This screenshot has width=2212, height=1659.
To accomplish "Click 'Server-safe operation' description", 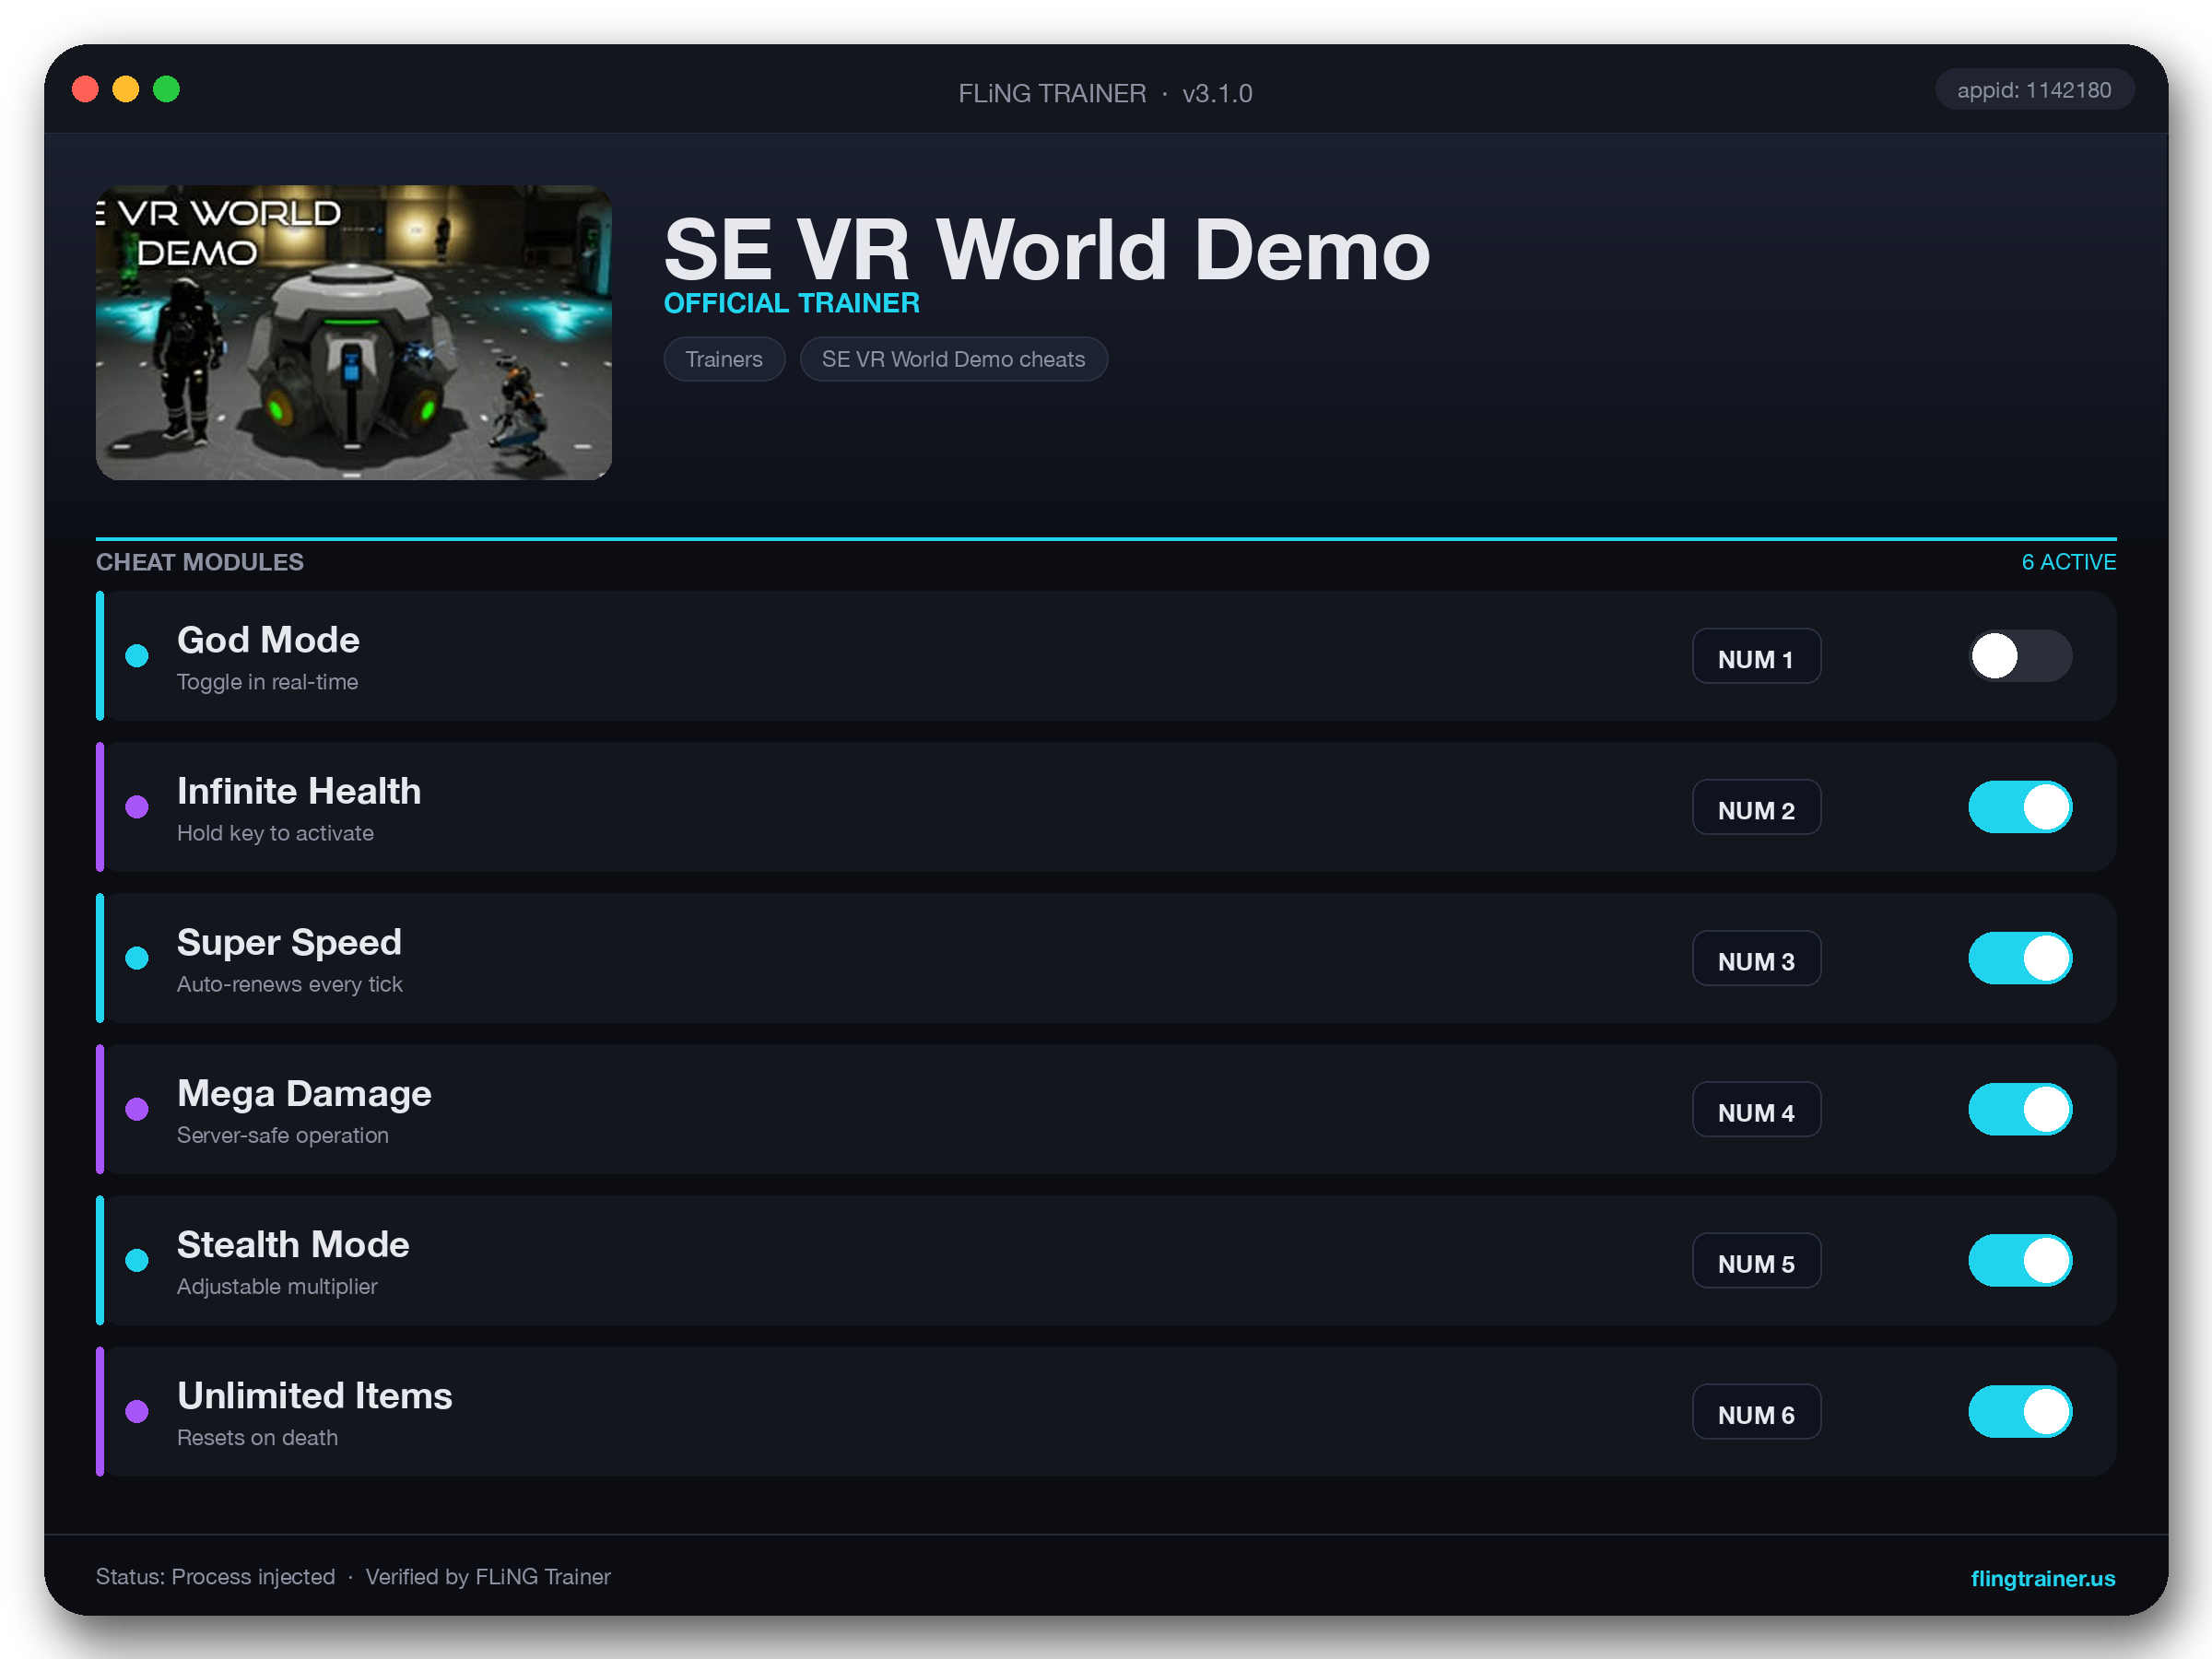I will (x=282, y=1135).
